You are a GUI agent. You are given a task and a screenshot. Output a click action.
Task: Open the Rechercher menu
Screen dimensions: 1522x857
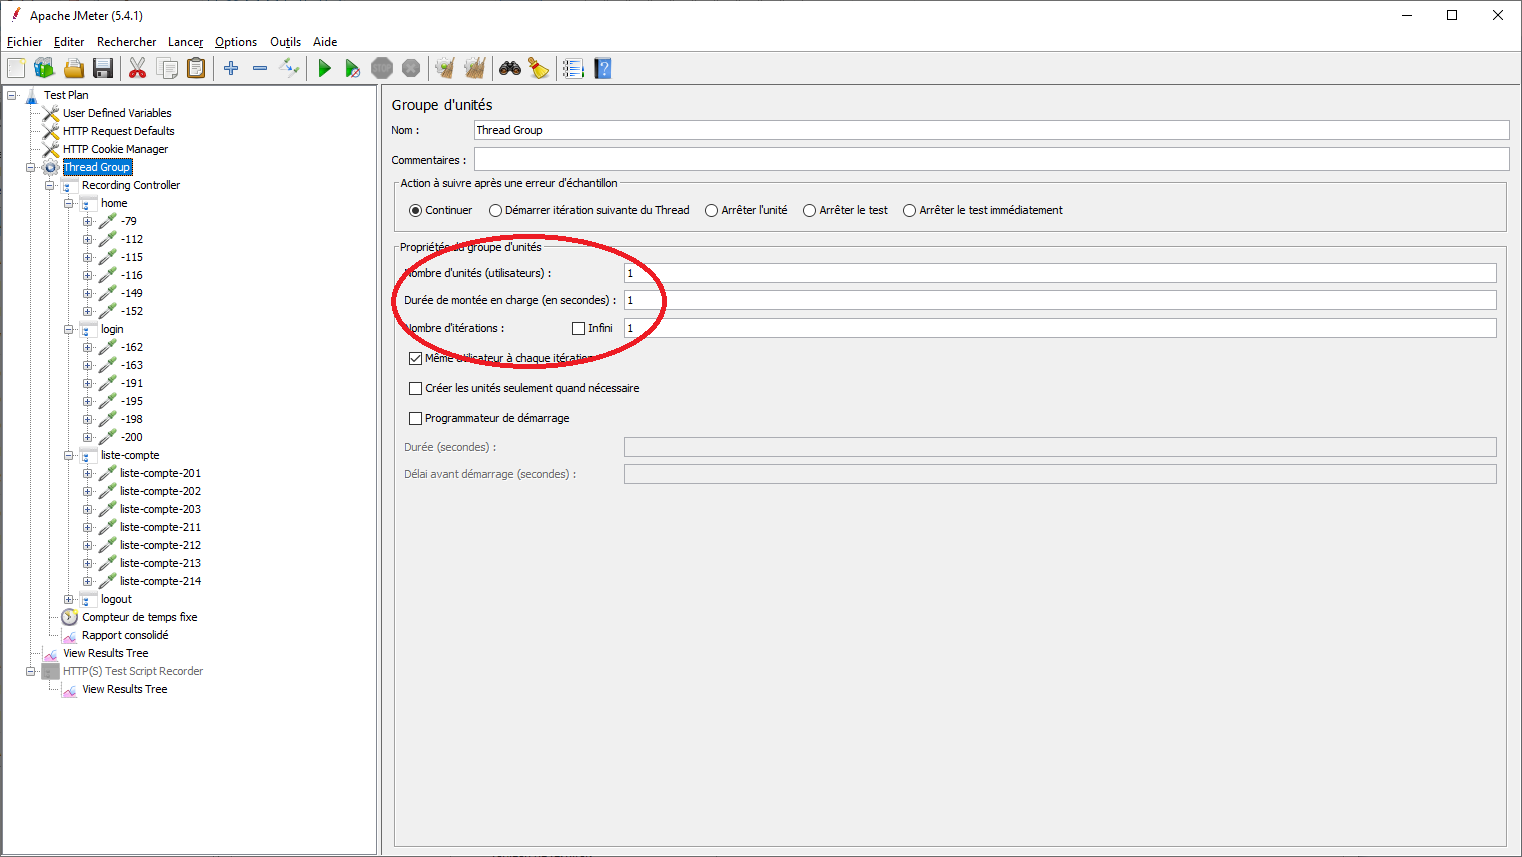pos(126,42)
